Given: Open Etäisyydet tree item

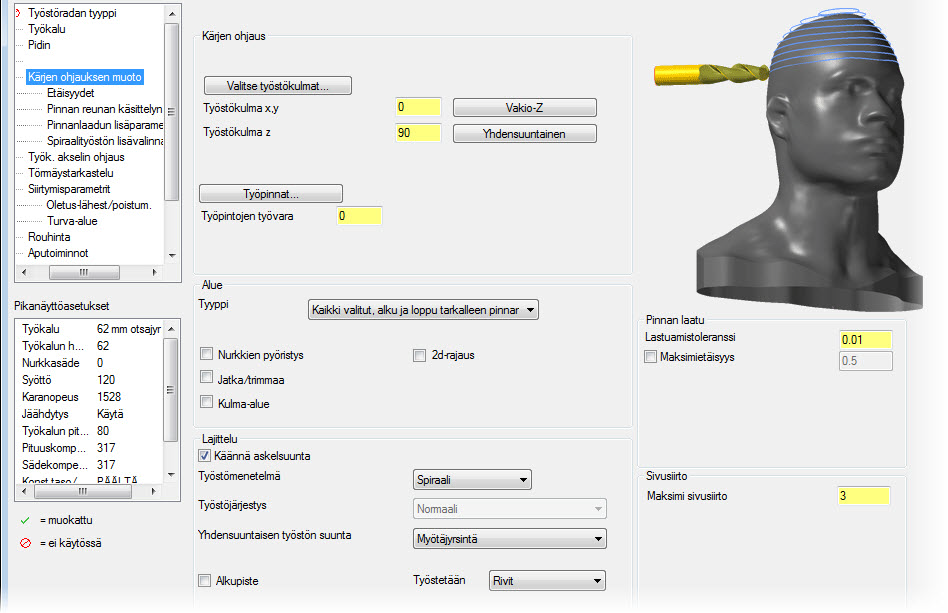Looking at the screenshot, I should pos(71,93).
